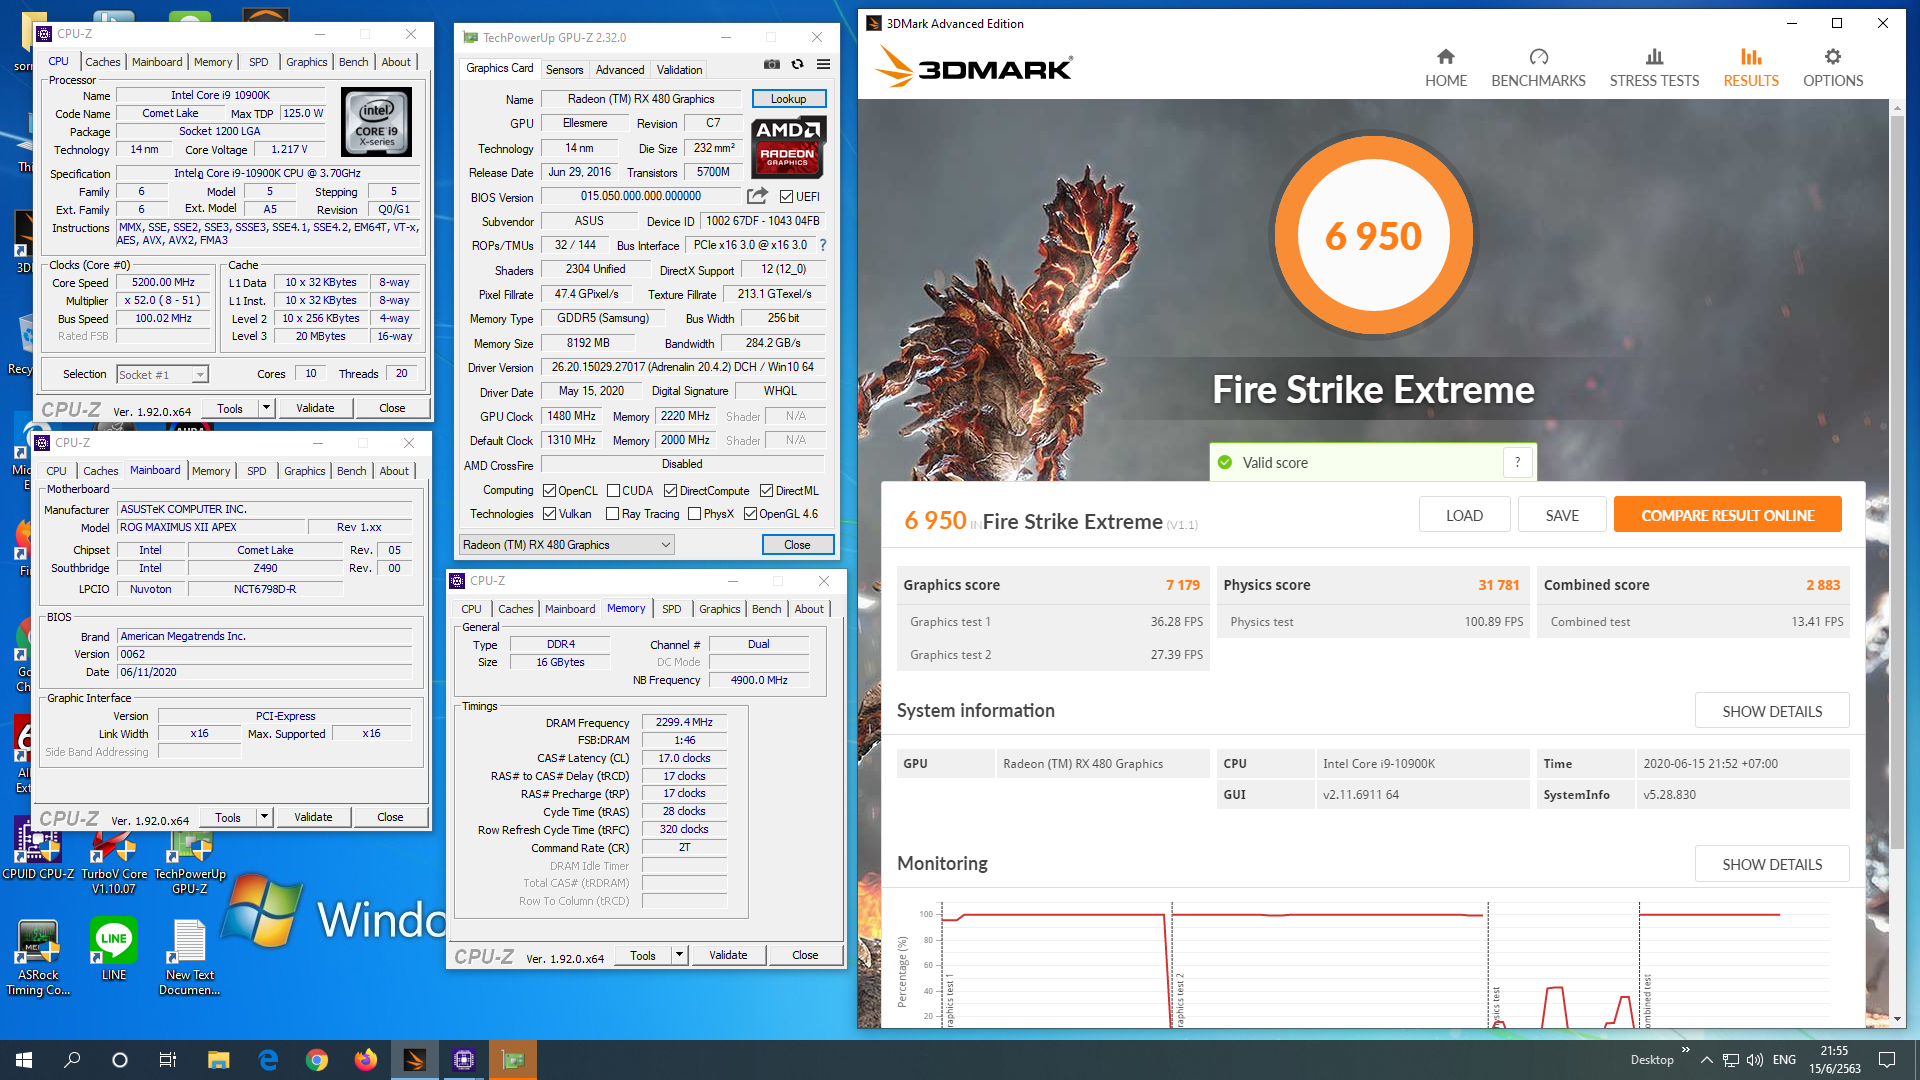Open Cortana circle on taskbar

coord(120,1060)
